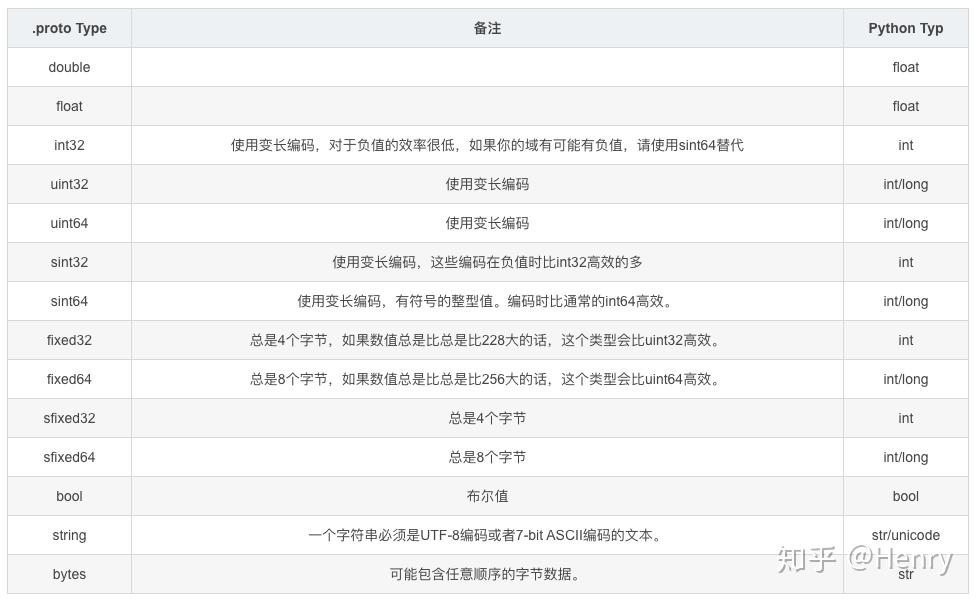Select the bool type cell
The width and height of the screenshot is (978, 603).
click(68, 496)
